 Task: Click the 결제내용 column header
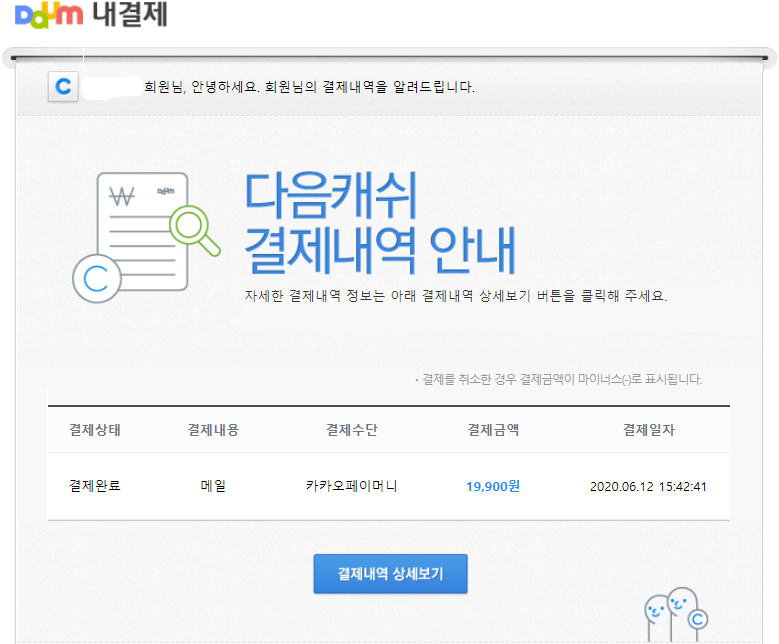click(x=213, y=429)
